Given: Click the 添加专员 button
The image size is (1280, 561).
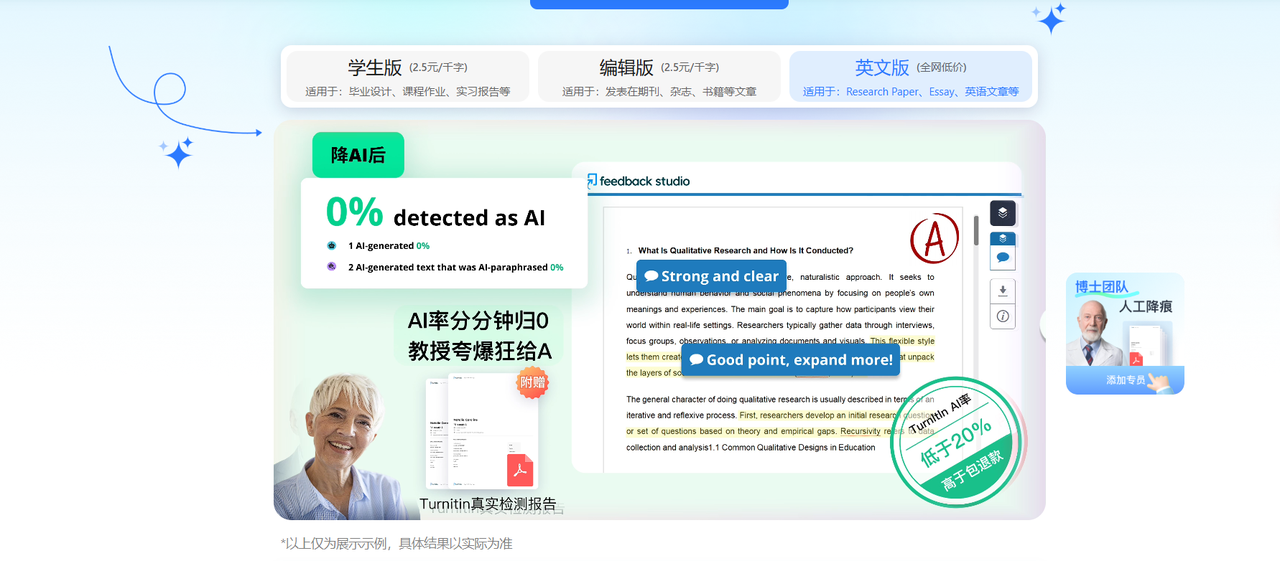Looking at the screenshot, I should click(1125, 380).
